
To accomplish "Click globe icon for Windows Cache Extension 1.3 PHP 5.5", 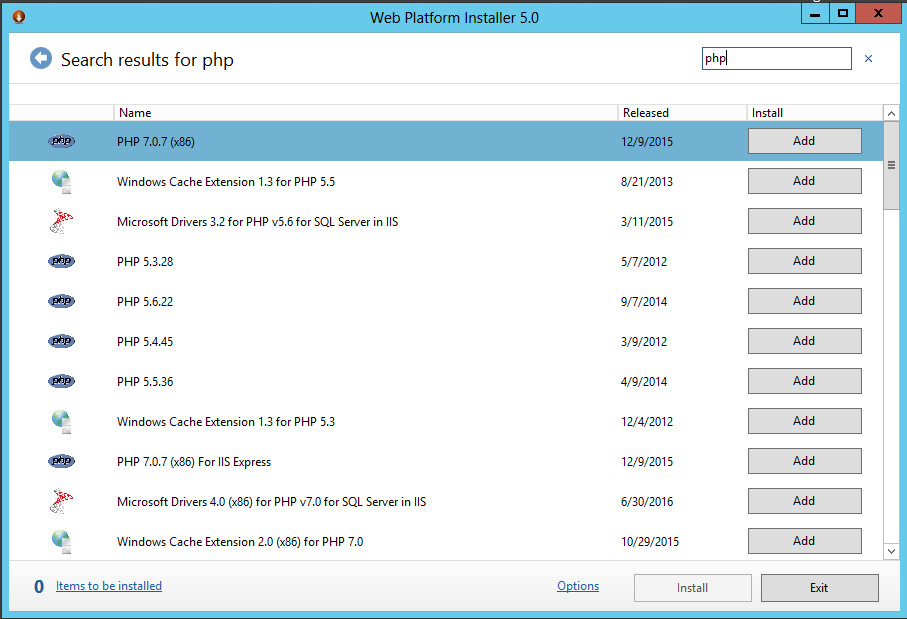I will (x=61, y=182).
